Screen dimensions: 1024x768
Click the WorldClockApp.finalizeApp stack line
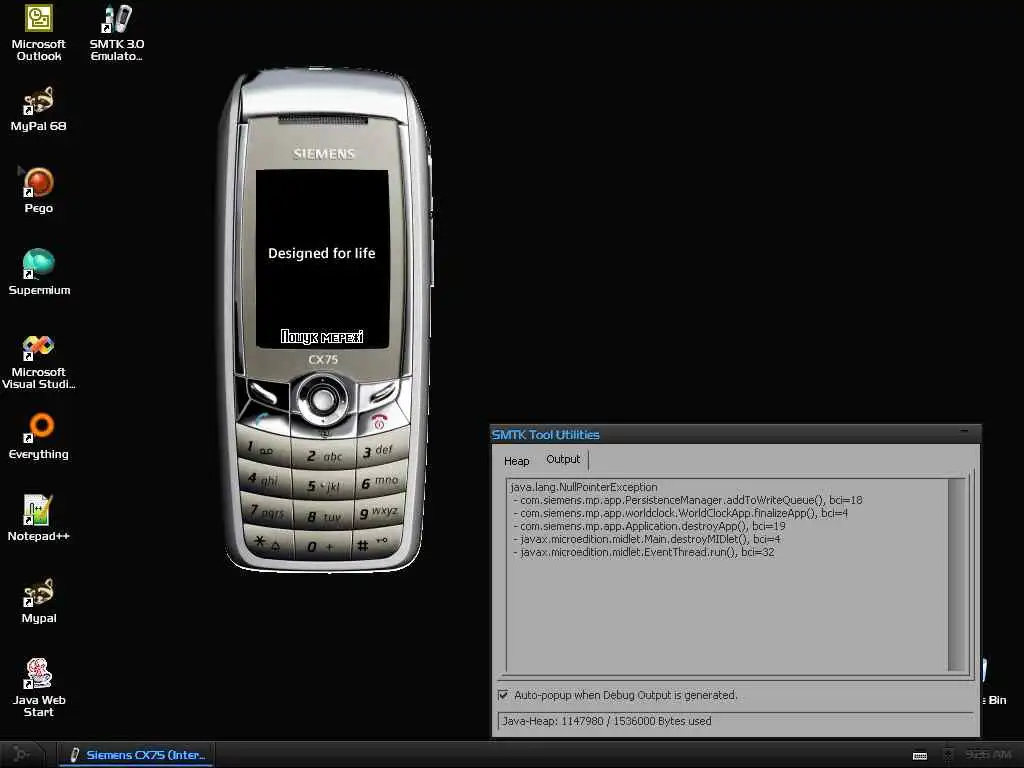(x=680, y=513)
